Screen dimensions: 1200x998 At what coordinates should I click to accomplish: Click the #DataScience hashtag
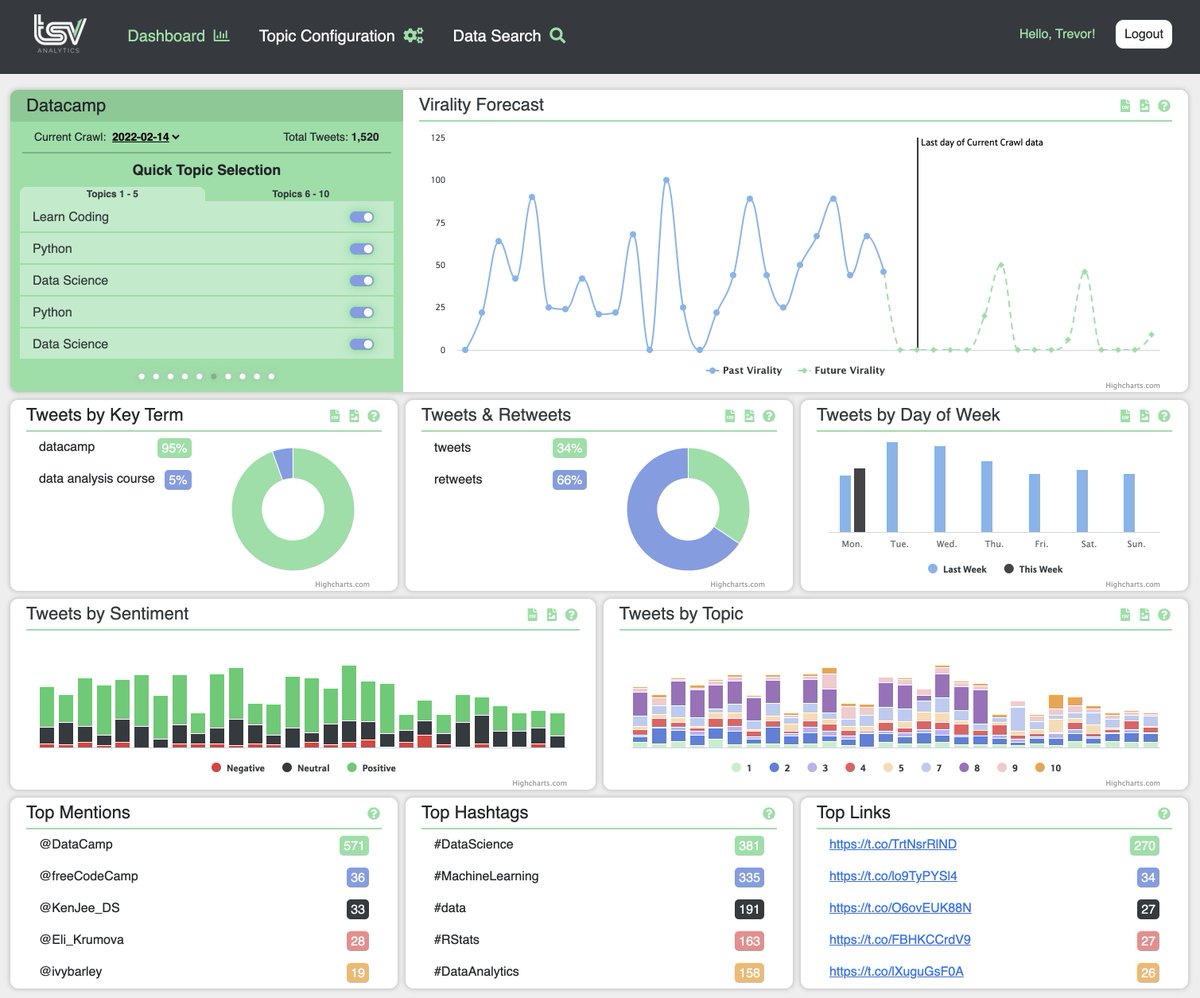click(474, 845)
